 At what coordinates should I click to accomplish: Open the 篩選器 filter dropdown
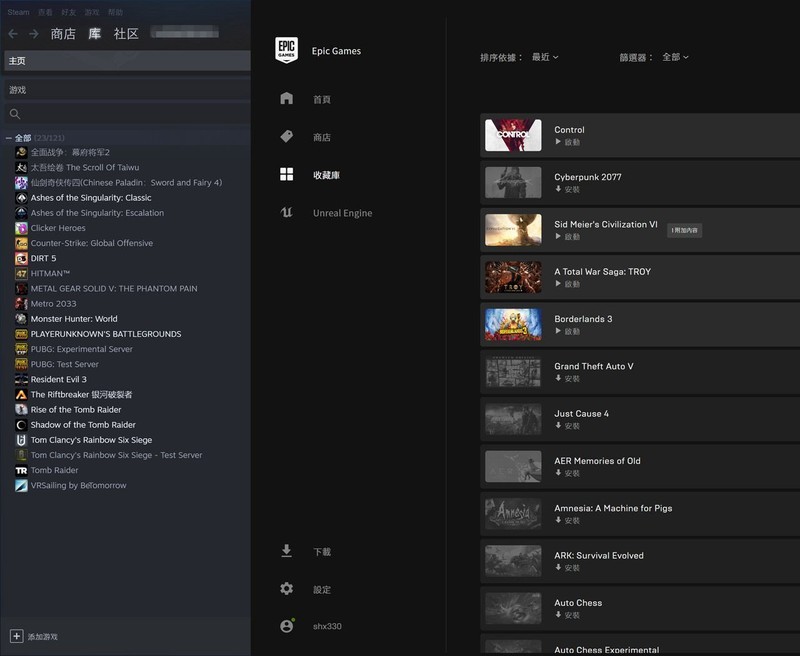[675, 57]
